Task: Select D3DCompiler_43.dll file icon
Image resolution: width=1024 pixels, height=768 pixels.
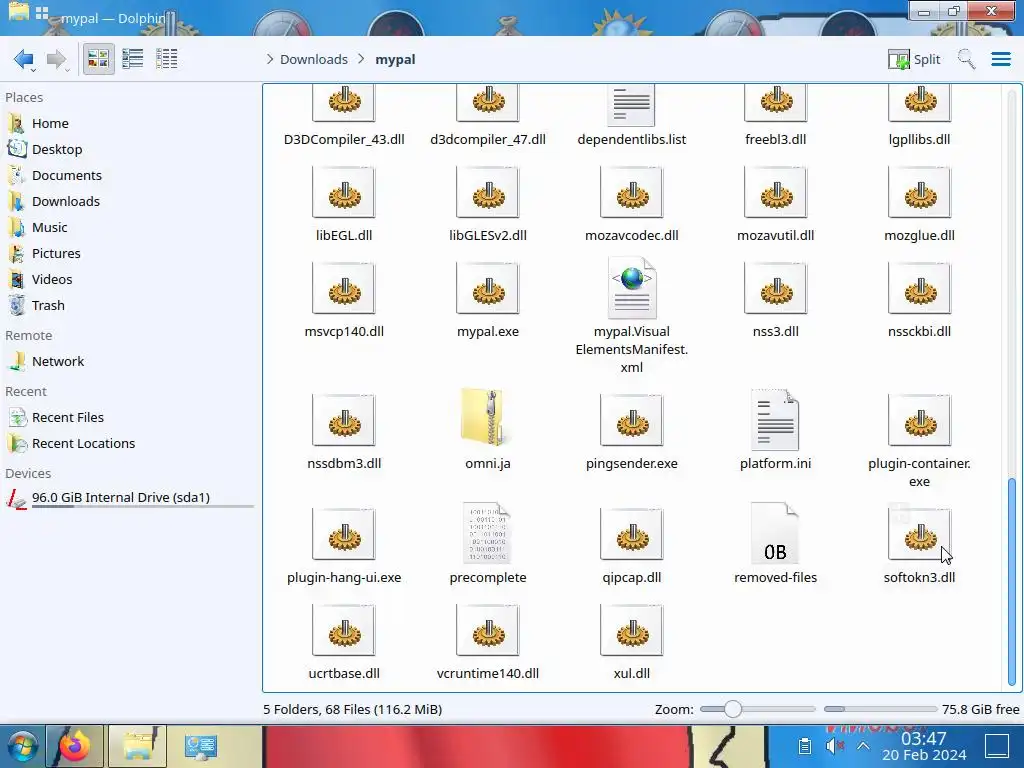Action: 344,103
